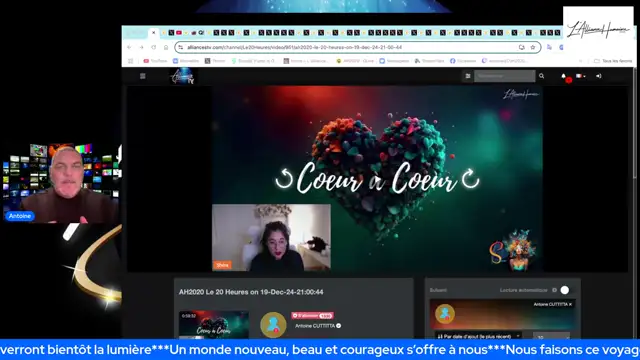The image size is (640, 360).
Task: Bookmark this page with the star icon
Action: point(533,47)
